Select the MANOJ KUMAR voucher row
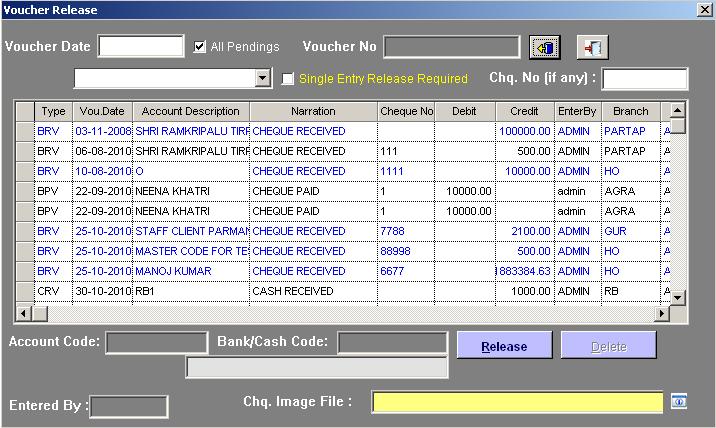Image resolution: width=716 pixels, height=428 pixels. (x=190, y=271)
